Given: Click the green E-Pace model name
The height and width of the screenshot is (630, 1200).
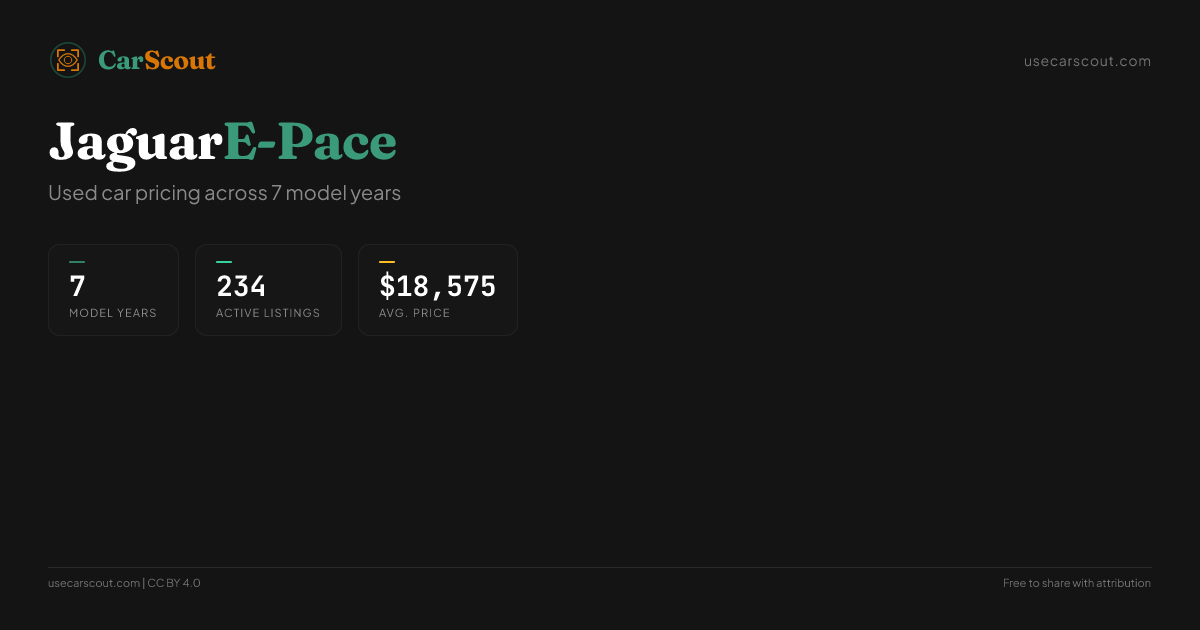Looking at the screenshot, I should 310,142.
